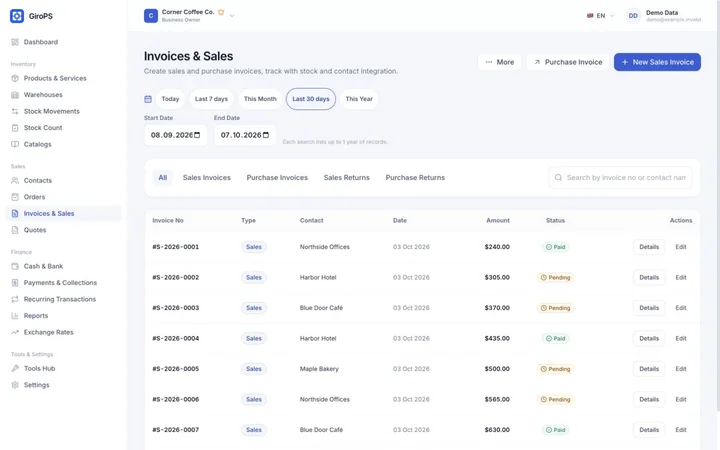Screen dimensions: 720x450
Task: Click the Invoice No column header
Action: pyautogui.click(x=168, y=220)
